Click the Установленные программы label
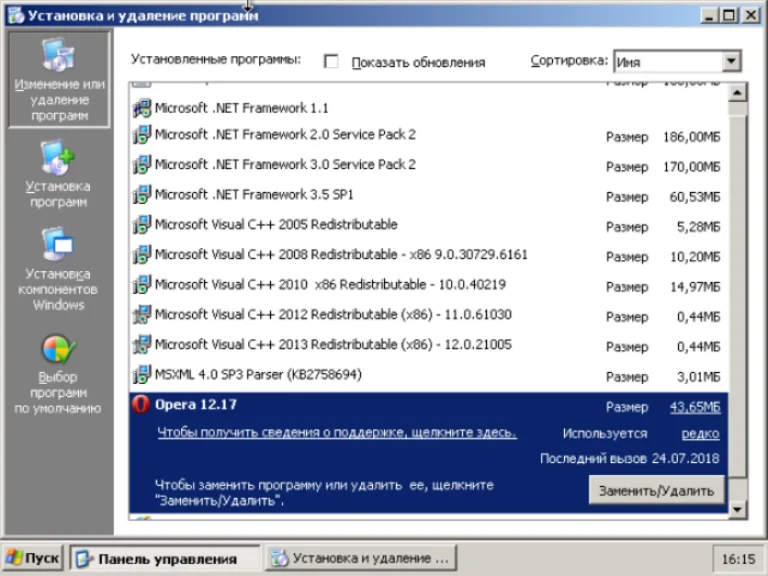 point(216,59)
